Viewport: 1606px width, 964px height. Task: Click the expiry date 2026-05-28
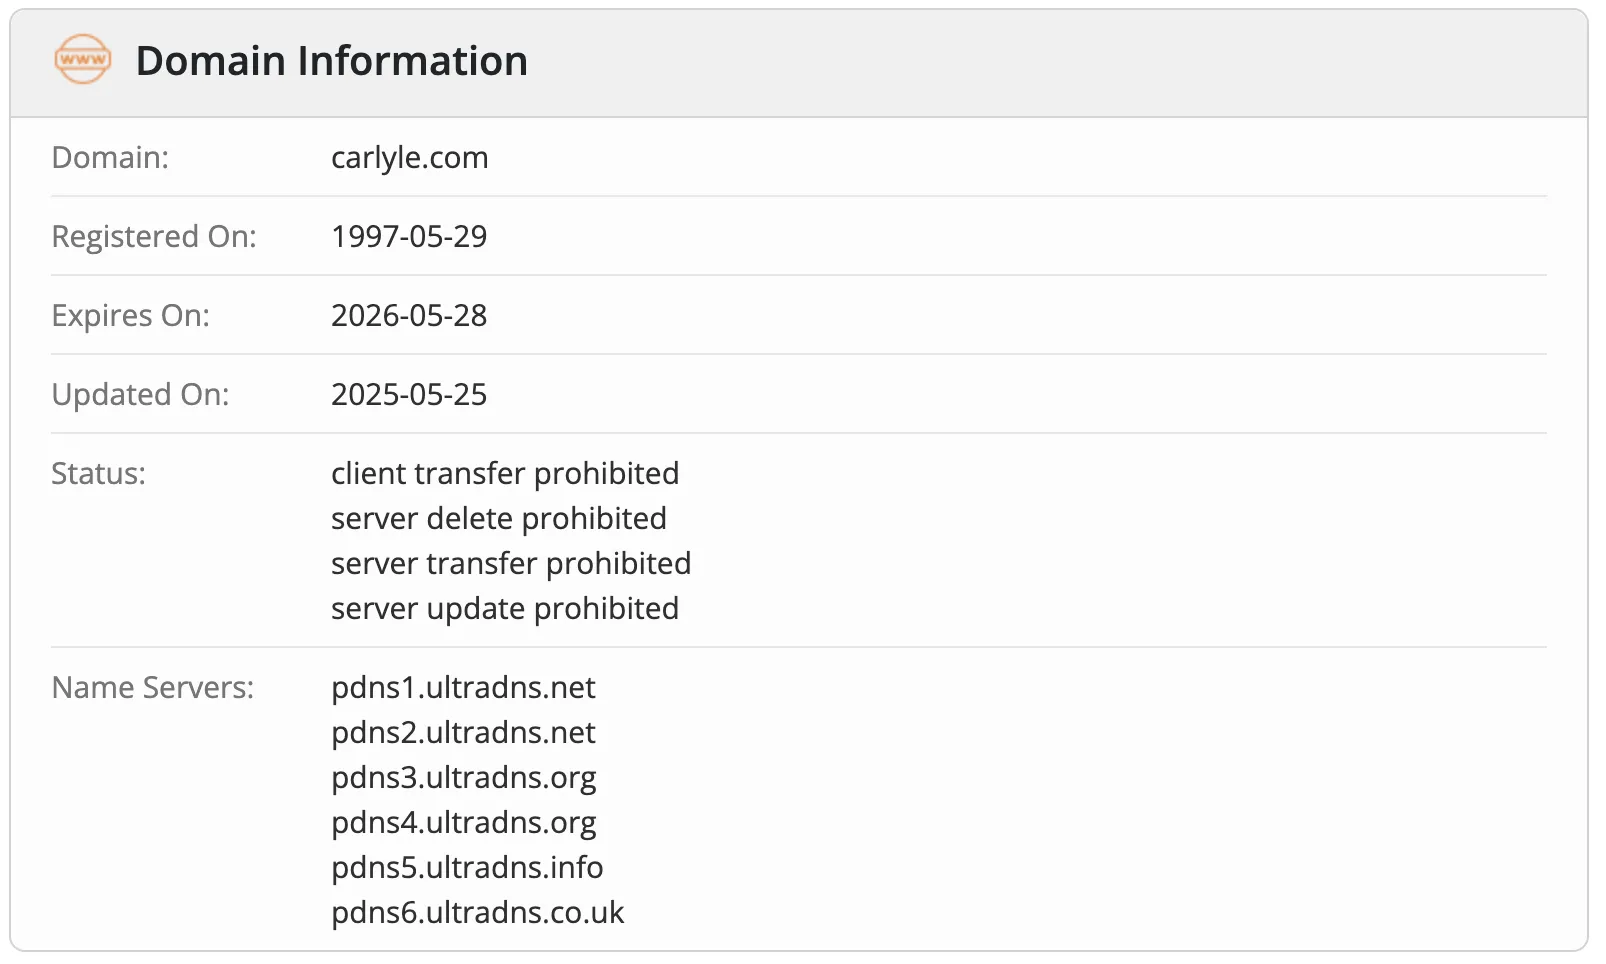click(x=409, y=315)
